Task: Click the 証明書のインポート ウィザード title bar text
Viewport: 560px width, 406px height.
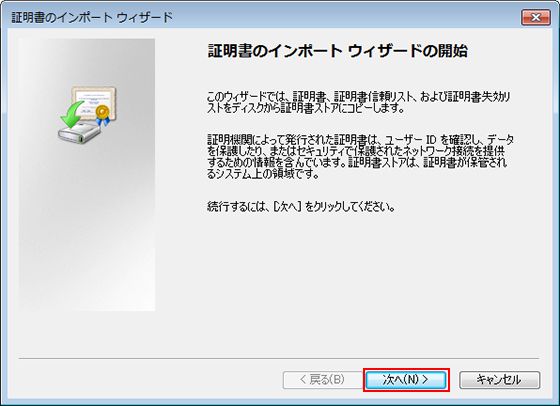Action: click(x=92, y=17)
